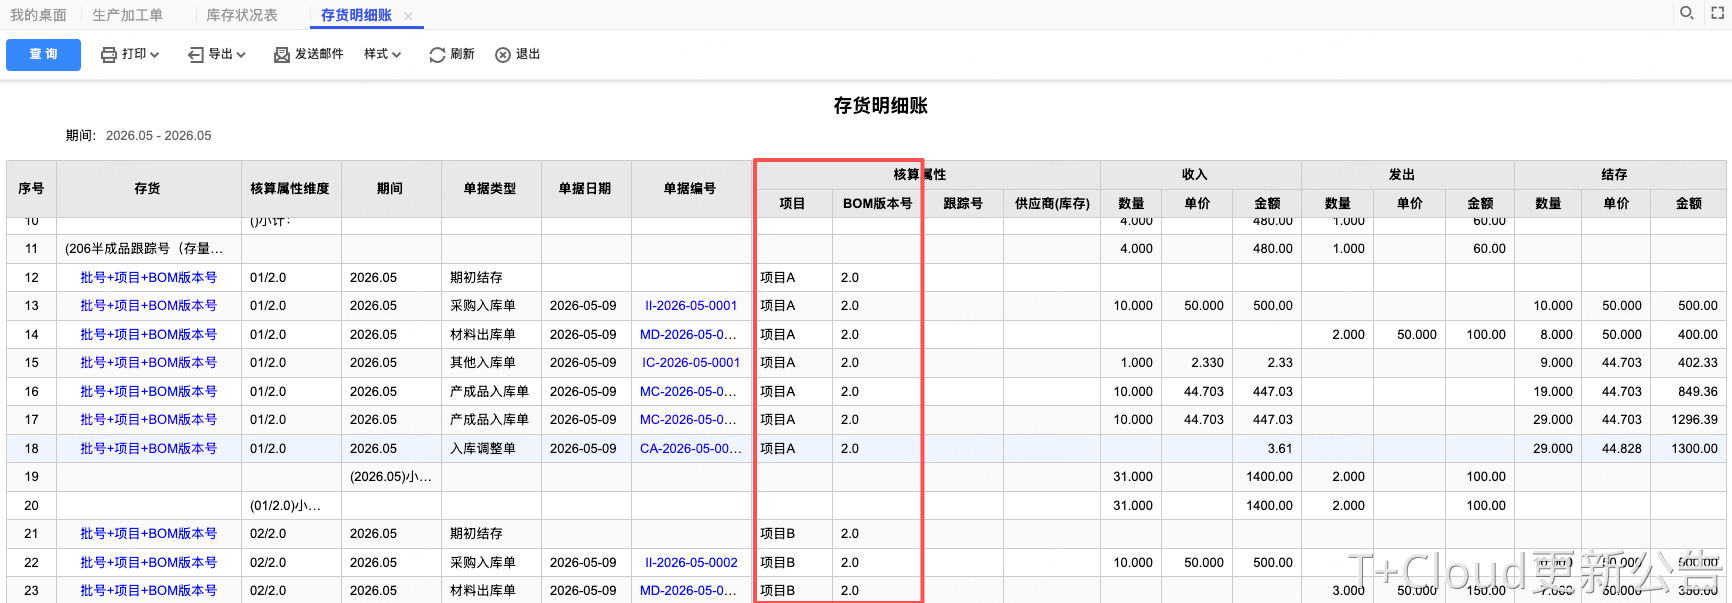The height and width of the screenshot is (603, 1732).
Task: Click the 核算属性维度 column header
Action: 290,189
